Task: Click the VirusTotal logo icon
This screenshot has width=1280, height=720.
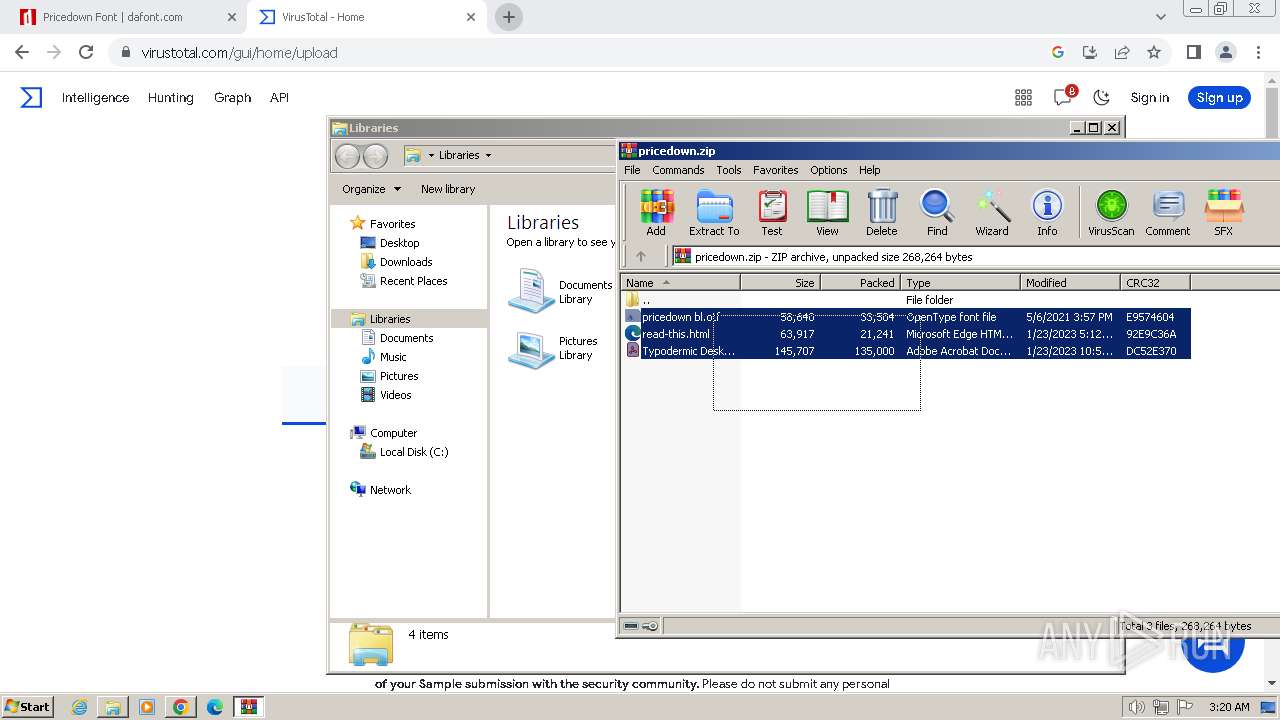Action: 32,97
